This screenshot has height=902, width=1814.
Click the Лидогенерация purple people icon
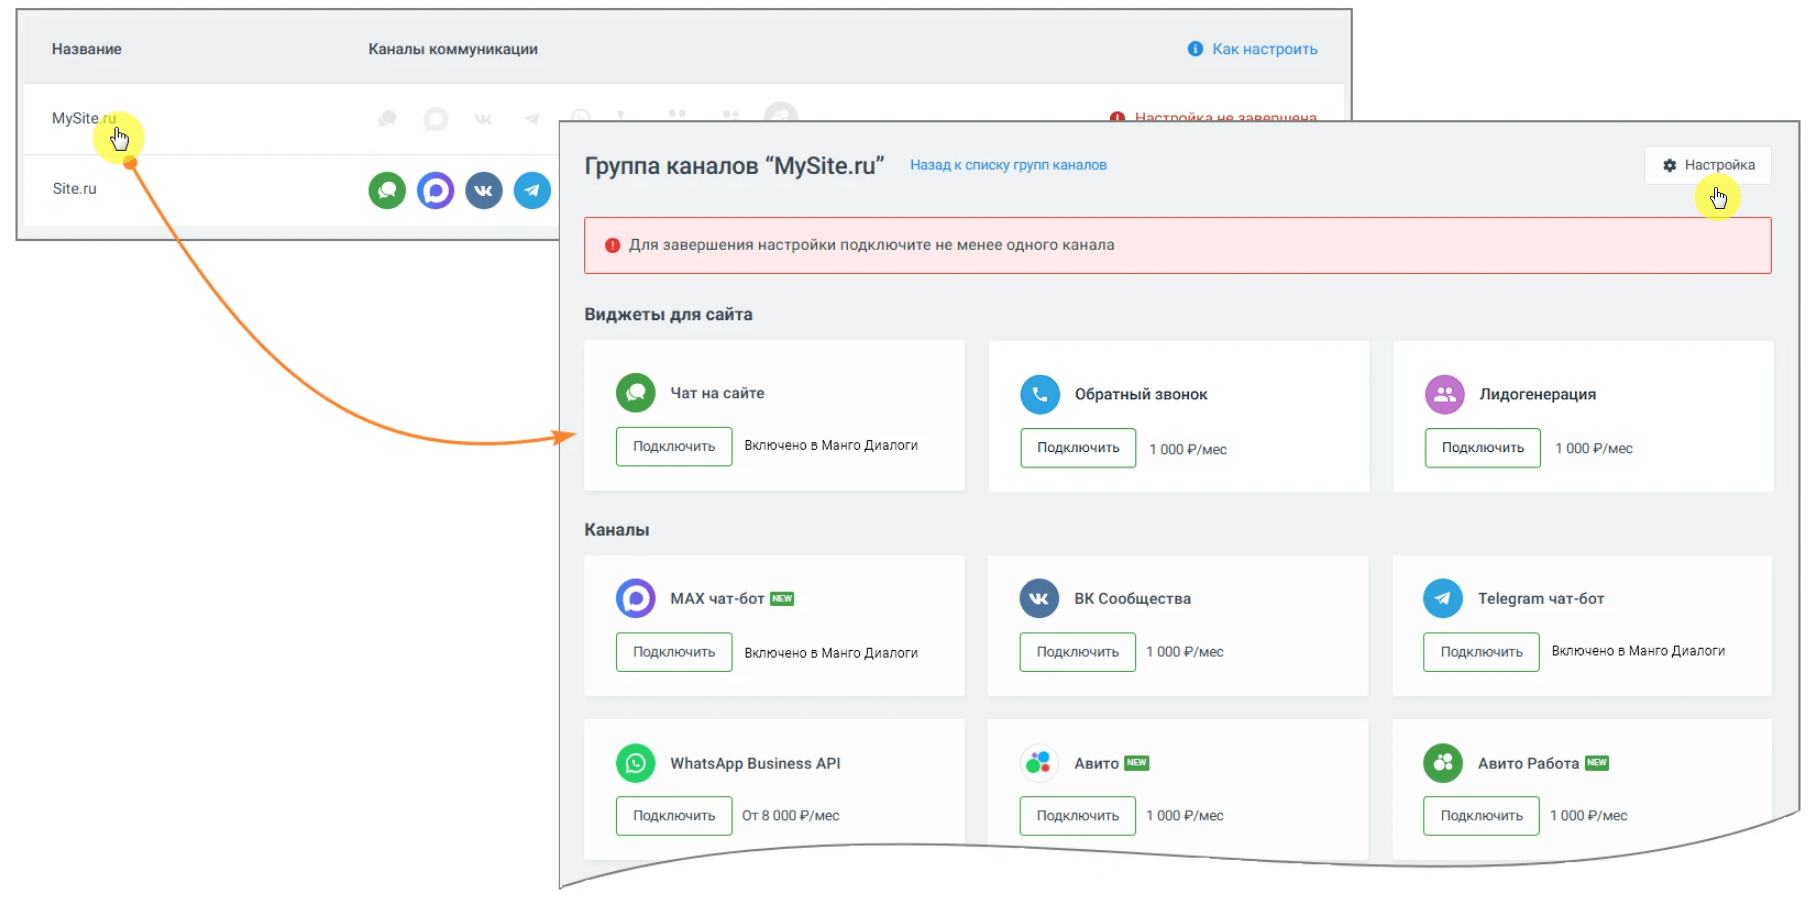(x=1444, y=394)
